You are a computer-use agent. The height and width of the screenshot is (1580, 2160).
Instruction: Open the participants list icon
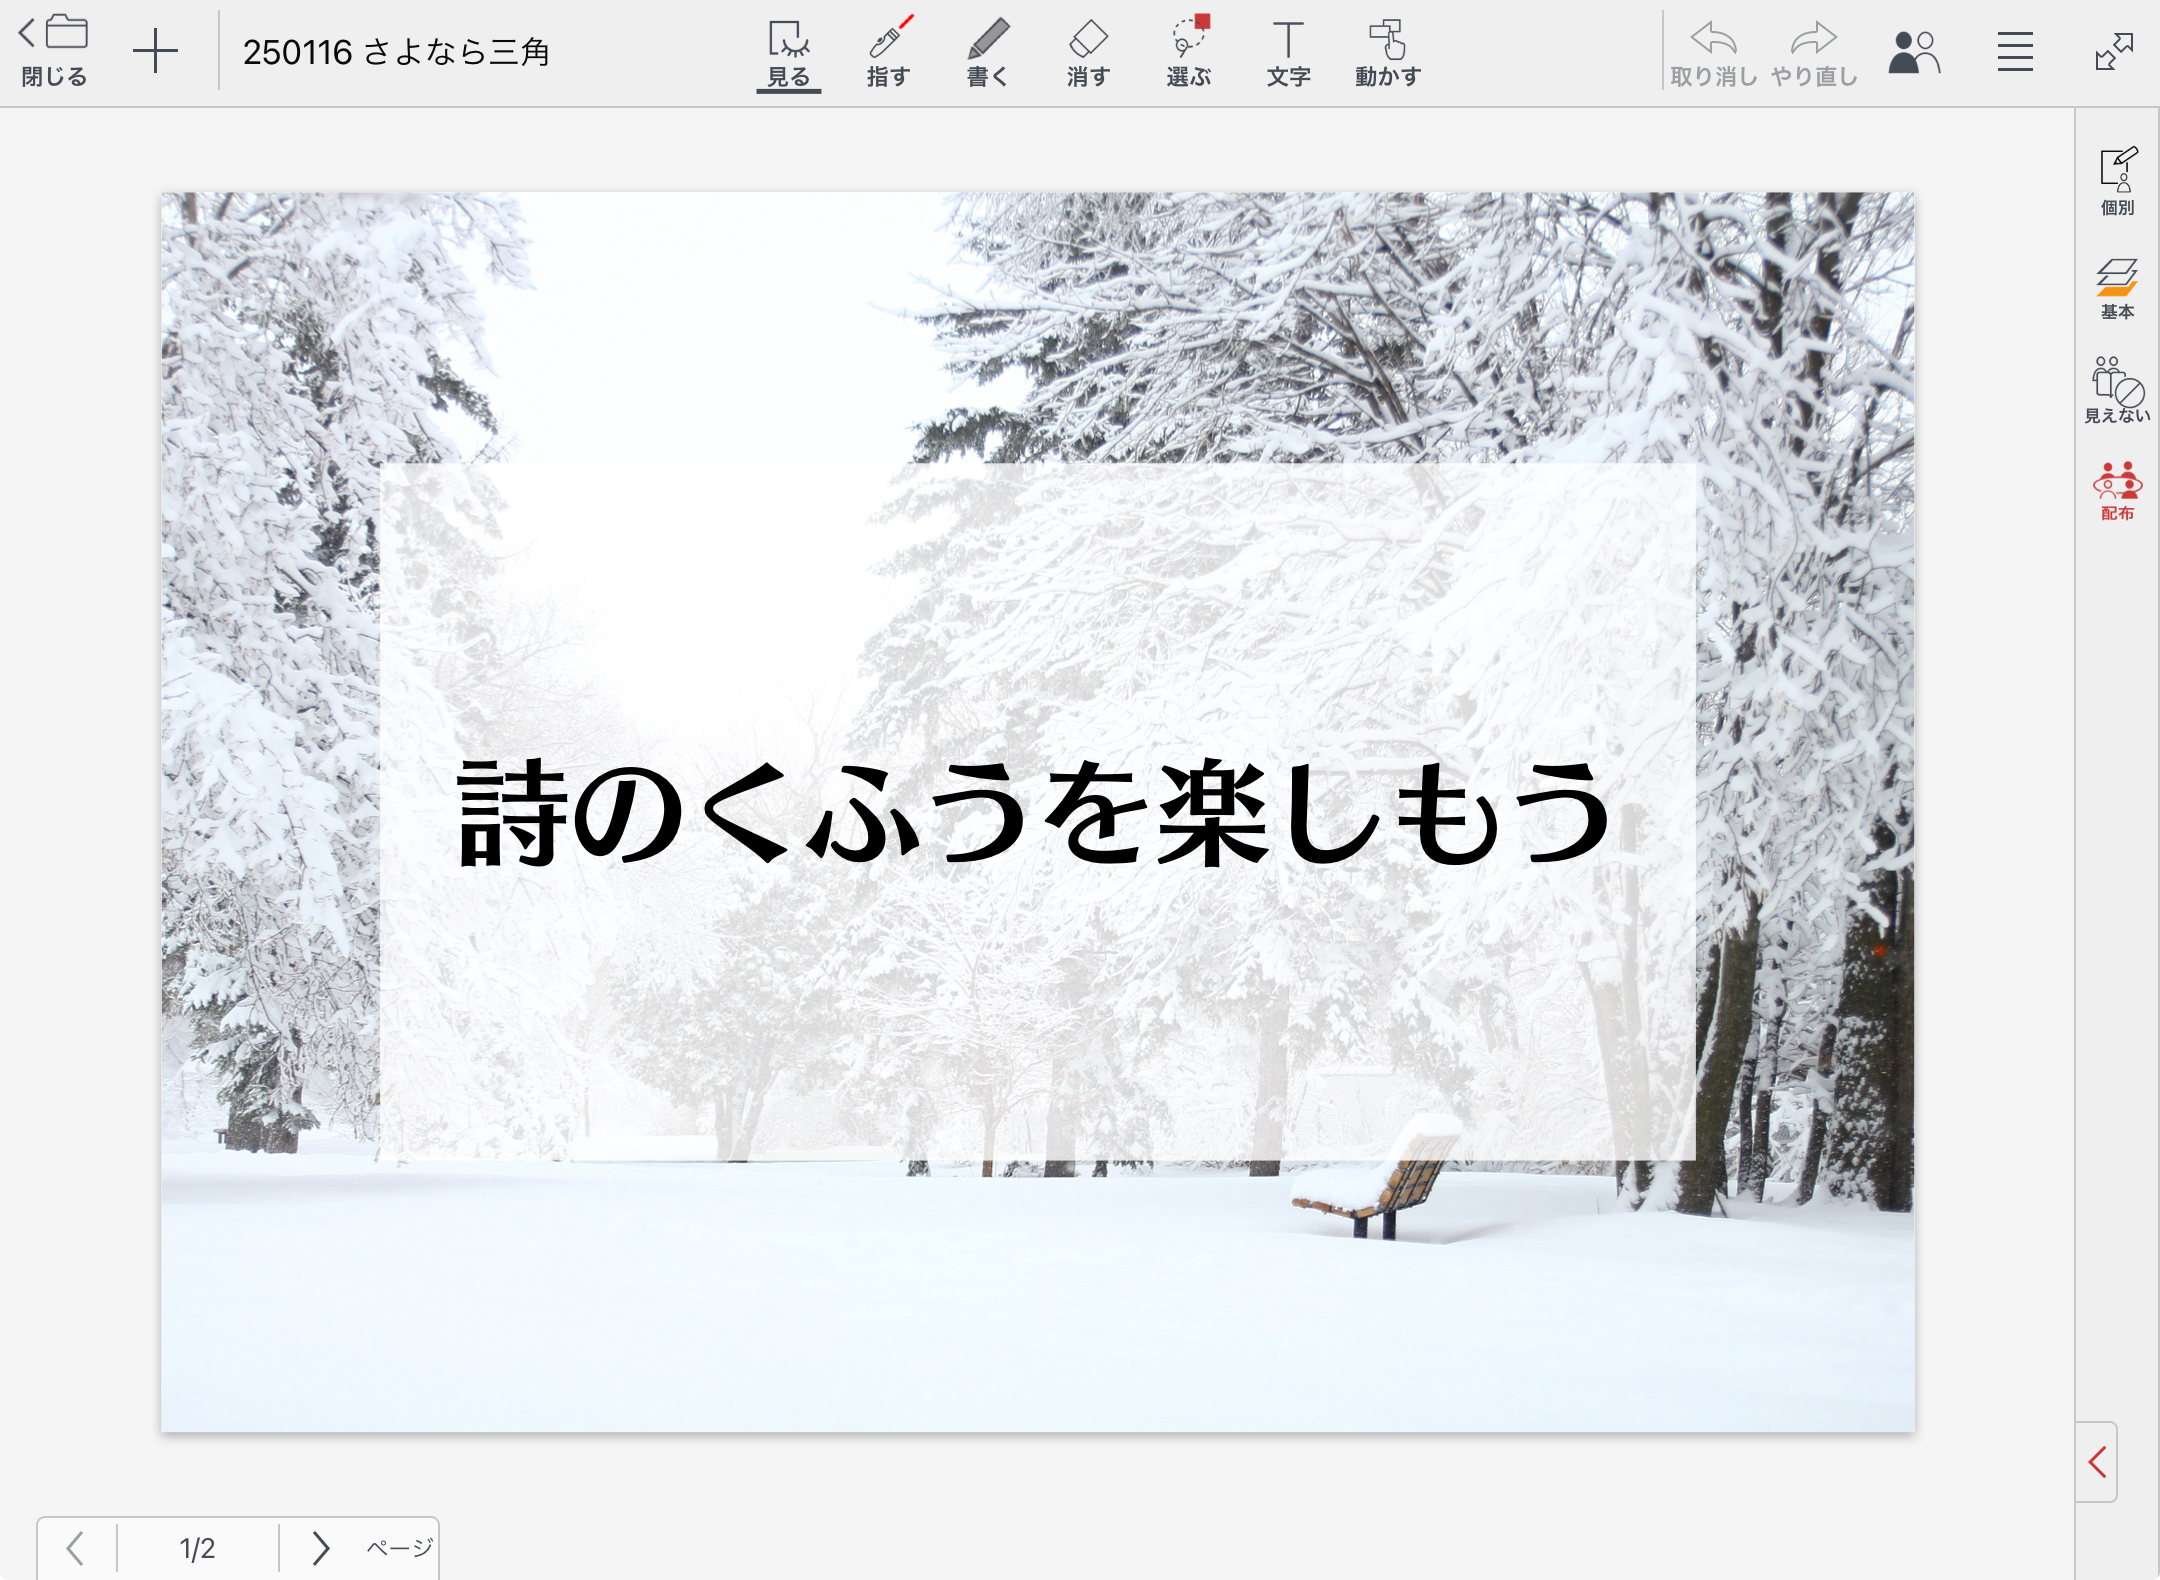[x=1913, y=52]
